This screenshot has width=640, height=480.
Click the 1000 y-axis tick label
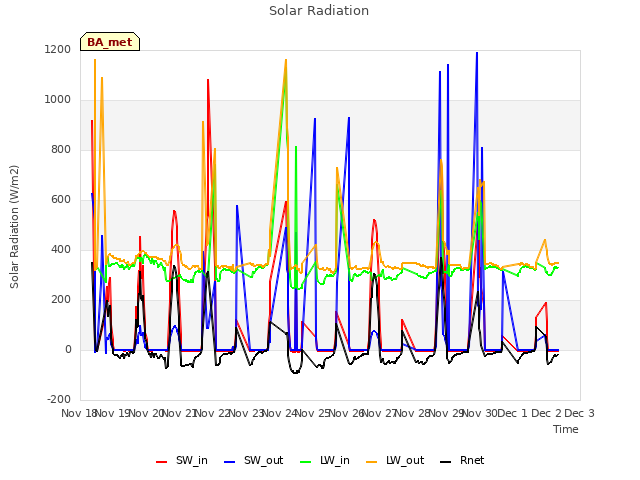[58, 100]
